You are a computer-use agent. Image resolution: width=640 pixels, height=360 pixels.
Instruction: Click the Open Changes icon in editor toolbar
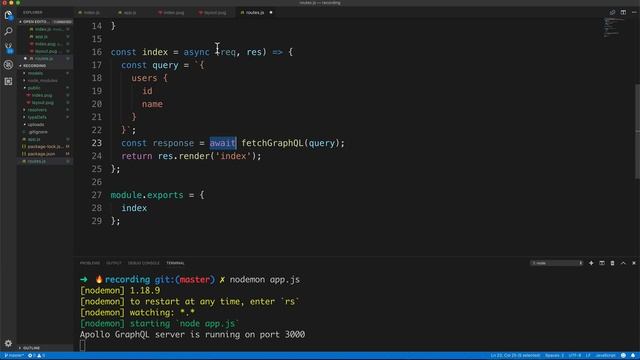(612, 12)
